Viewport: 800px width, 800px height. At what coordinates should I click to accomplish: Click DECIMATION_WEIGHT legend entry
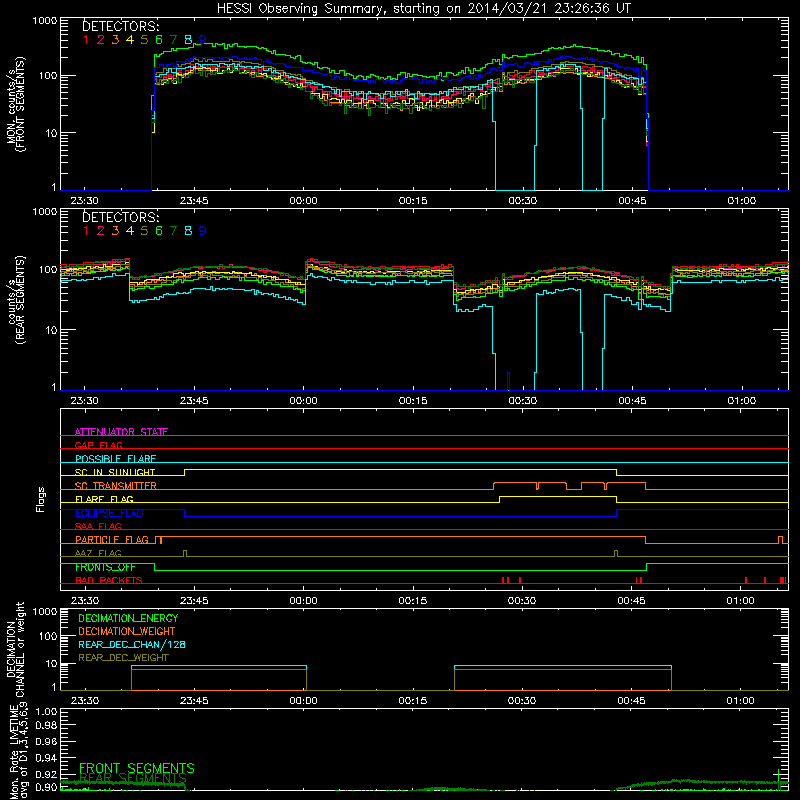127,631
